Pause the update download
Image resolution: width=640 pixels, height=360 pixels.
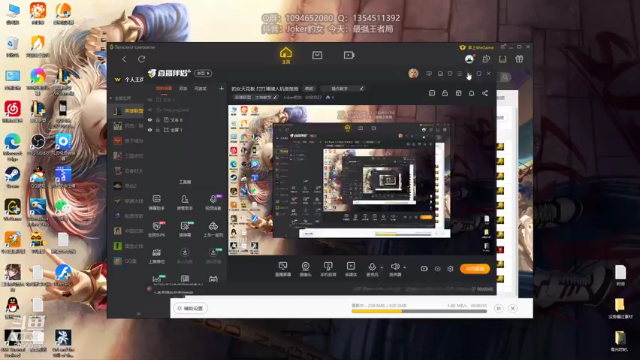click(499, 308)
